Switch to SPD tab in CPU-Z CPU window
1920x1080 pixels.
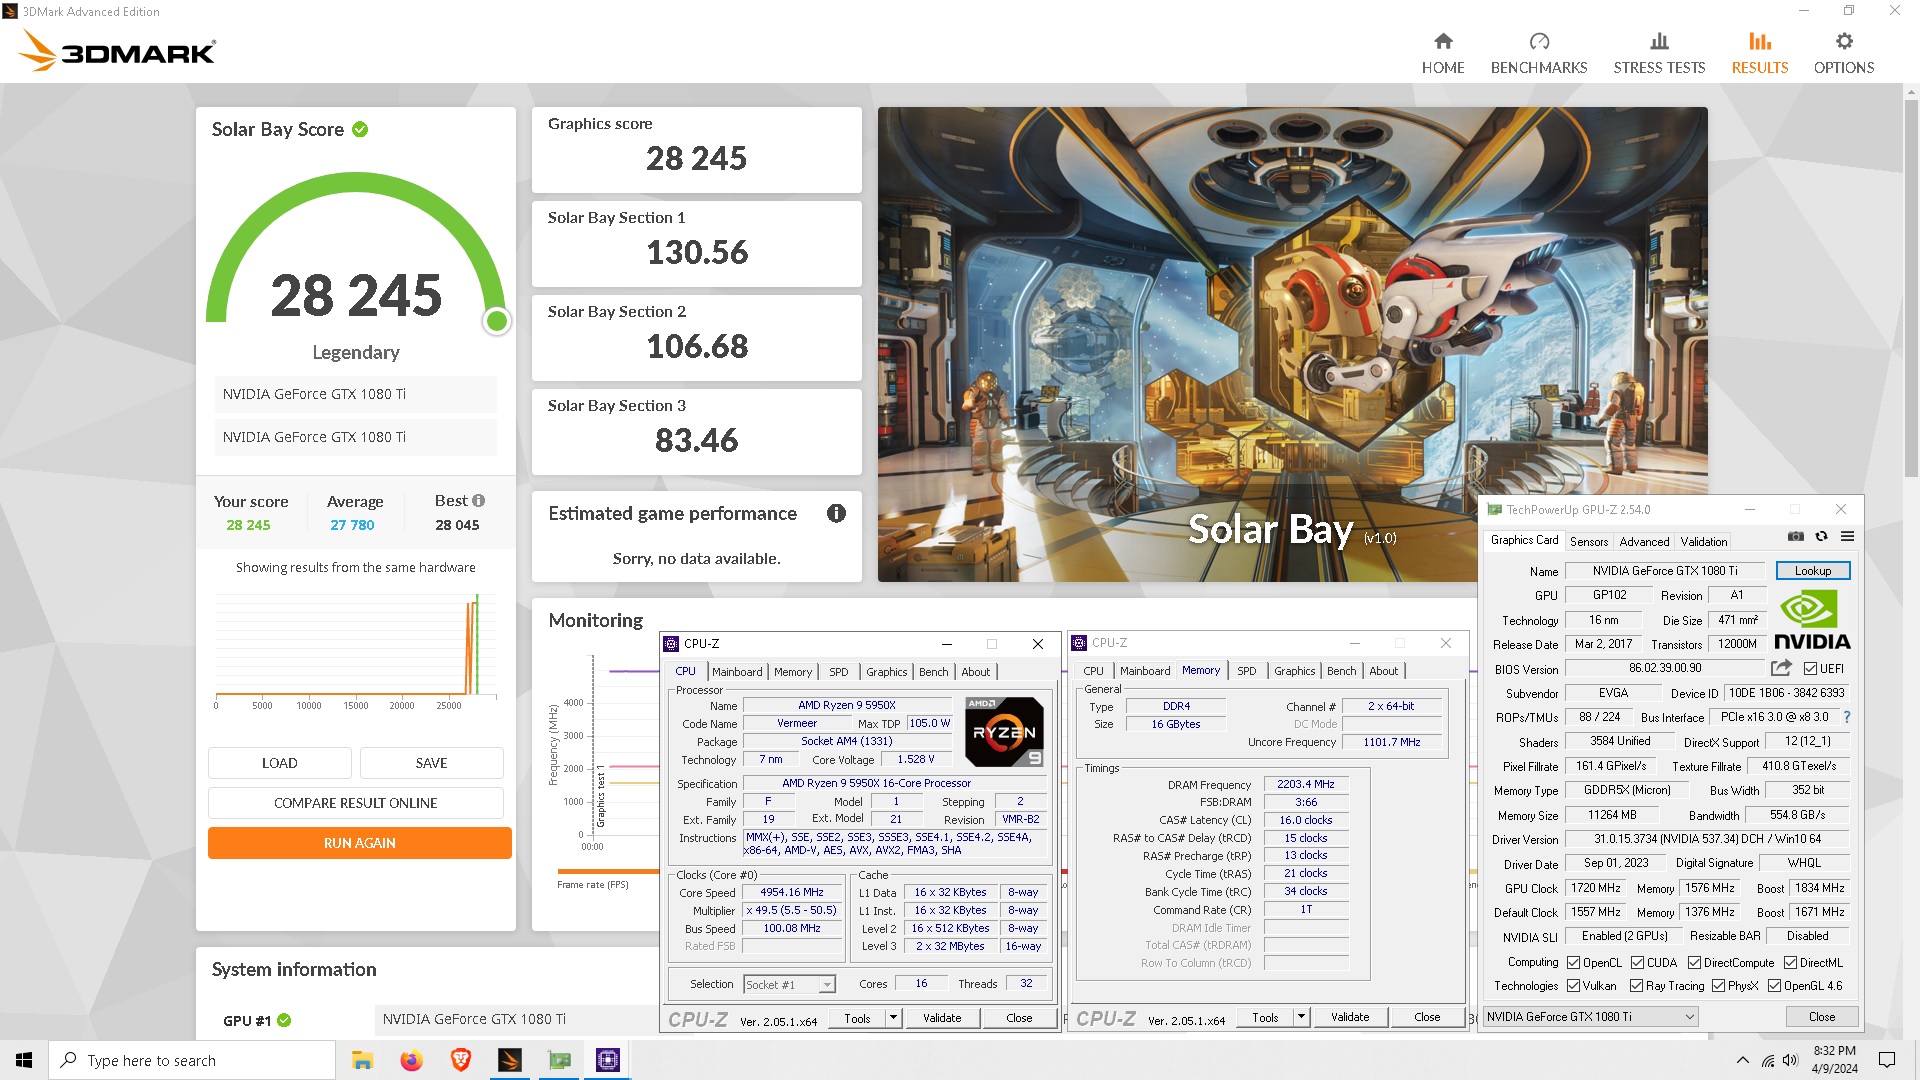[x=839, y=672]
